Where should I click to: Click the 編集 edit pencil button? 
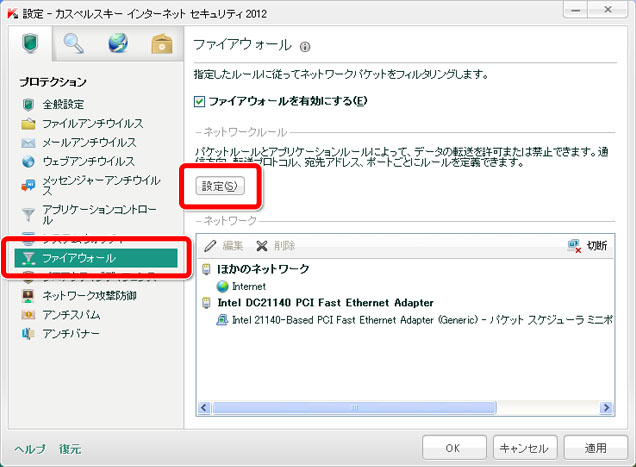click(223, 245)
